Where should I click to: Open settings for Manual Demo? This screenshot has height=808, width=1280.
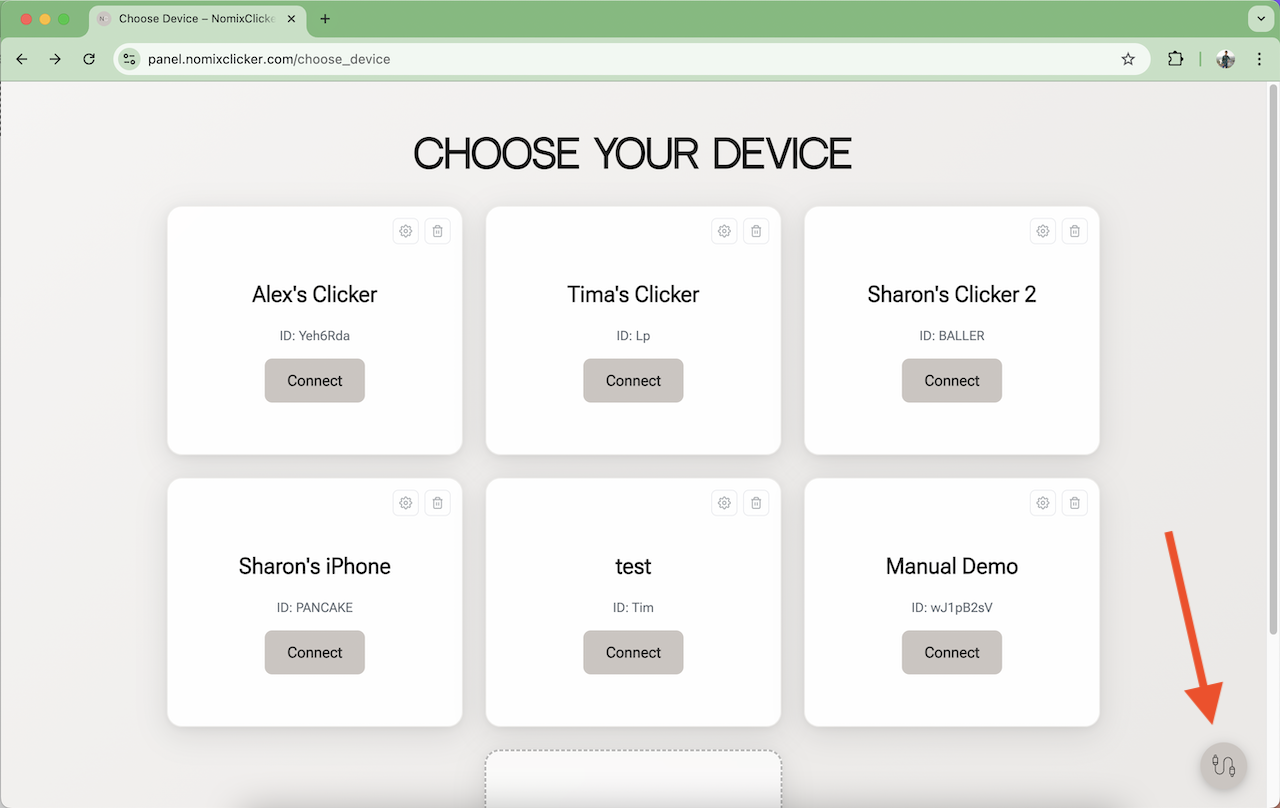tap(1043, 503)
